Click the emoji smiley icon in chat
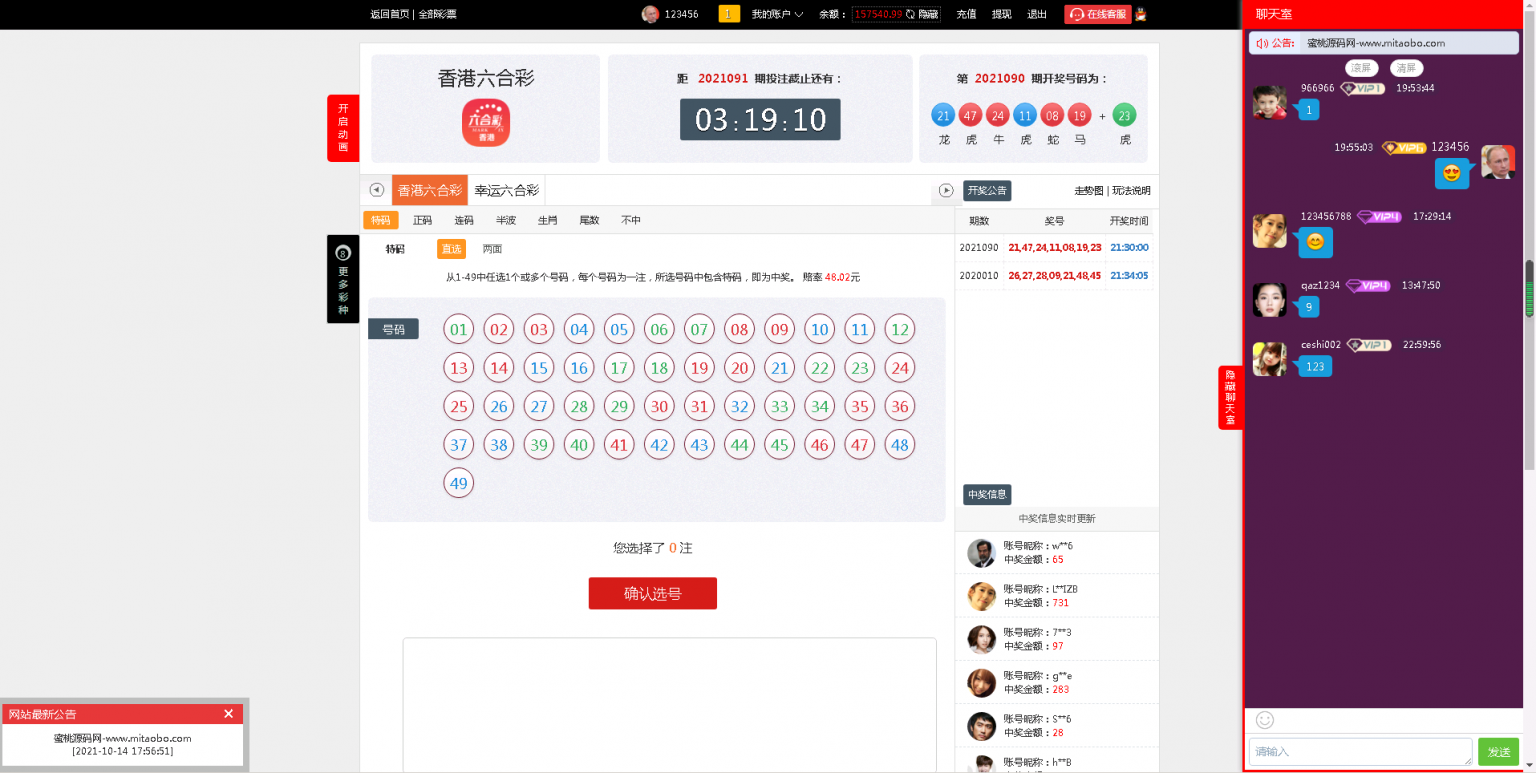 point(1265,720)
